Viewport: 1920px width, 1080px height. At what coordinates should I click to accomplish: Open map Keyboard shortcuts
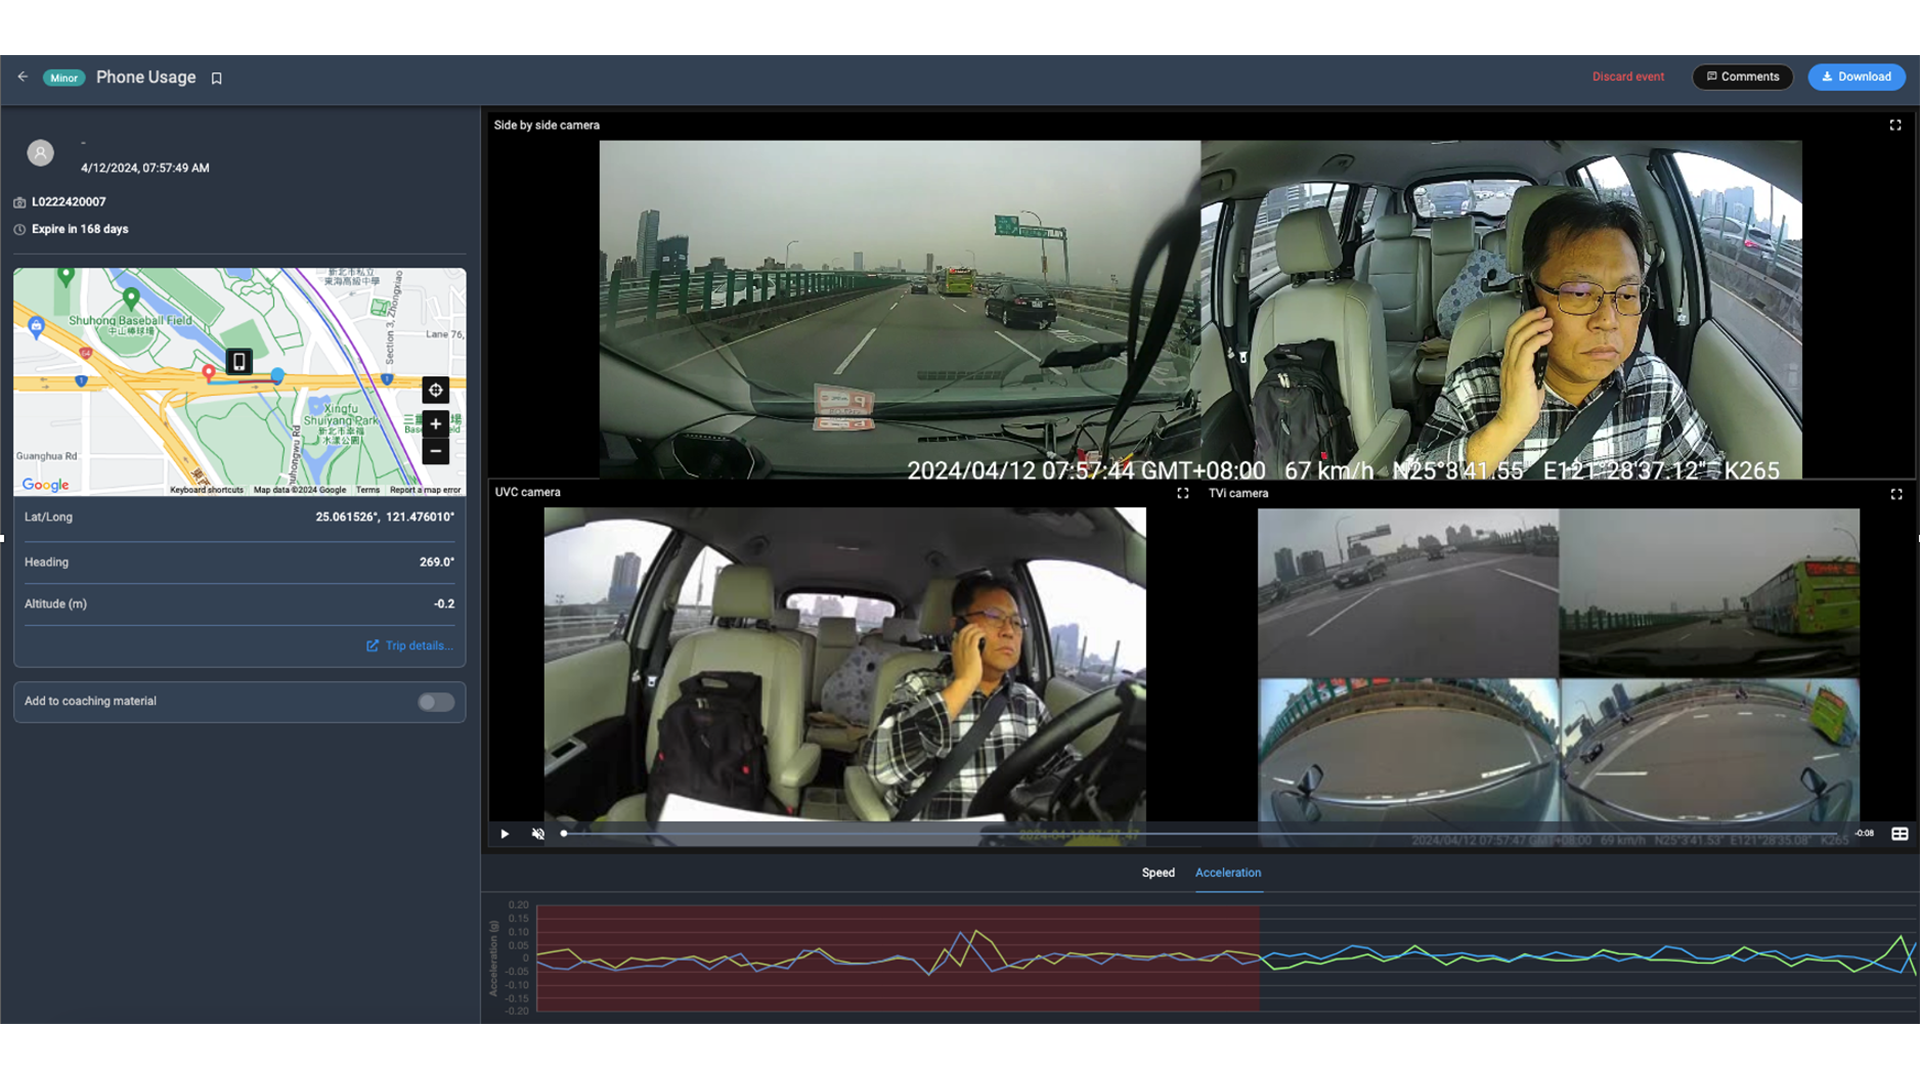(x=207, y=490)
